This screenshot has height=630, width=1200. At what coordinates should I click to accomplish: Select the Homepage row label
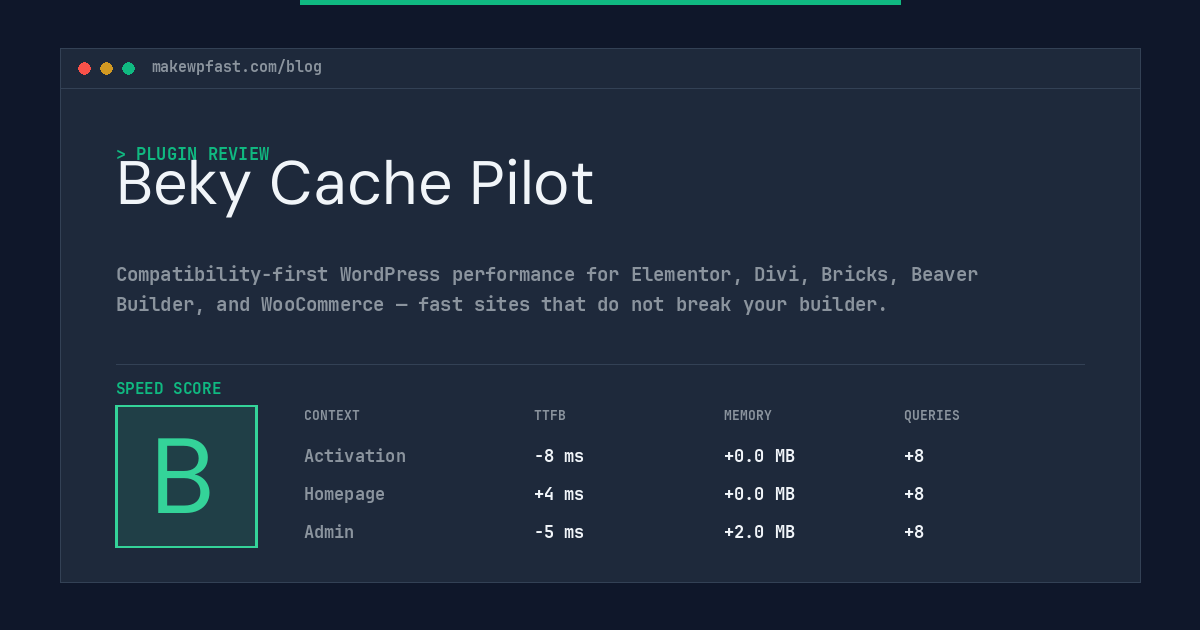344,494
